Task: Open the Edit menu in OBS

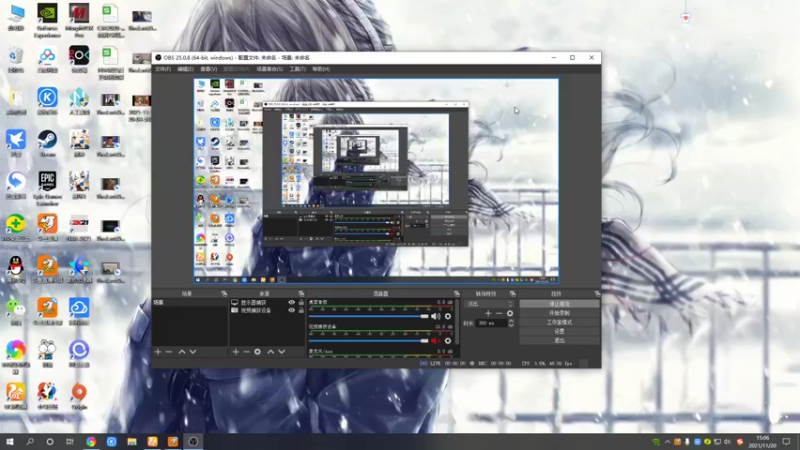Action: pyautogui.click(x=185, y=69)
